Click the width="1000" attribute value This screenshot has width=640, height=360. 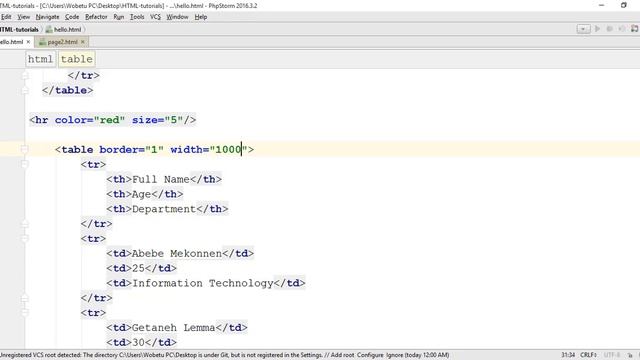tap(229, 149)
